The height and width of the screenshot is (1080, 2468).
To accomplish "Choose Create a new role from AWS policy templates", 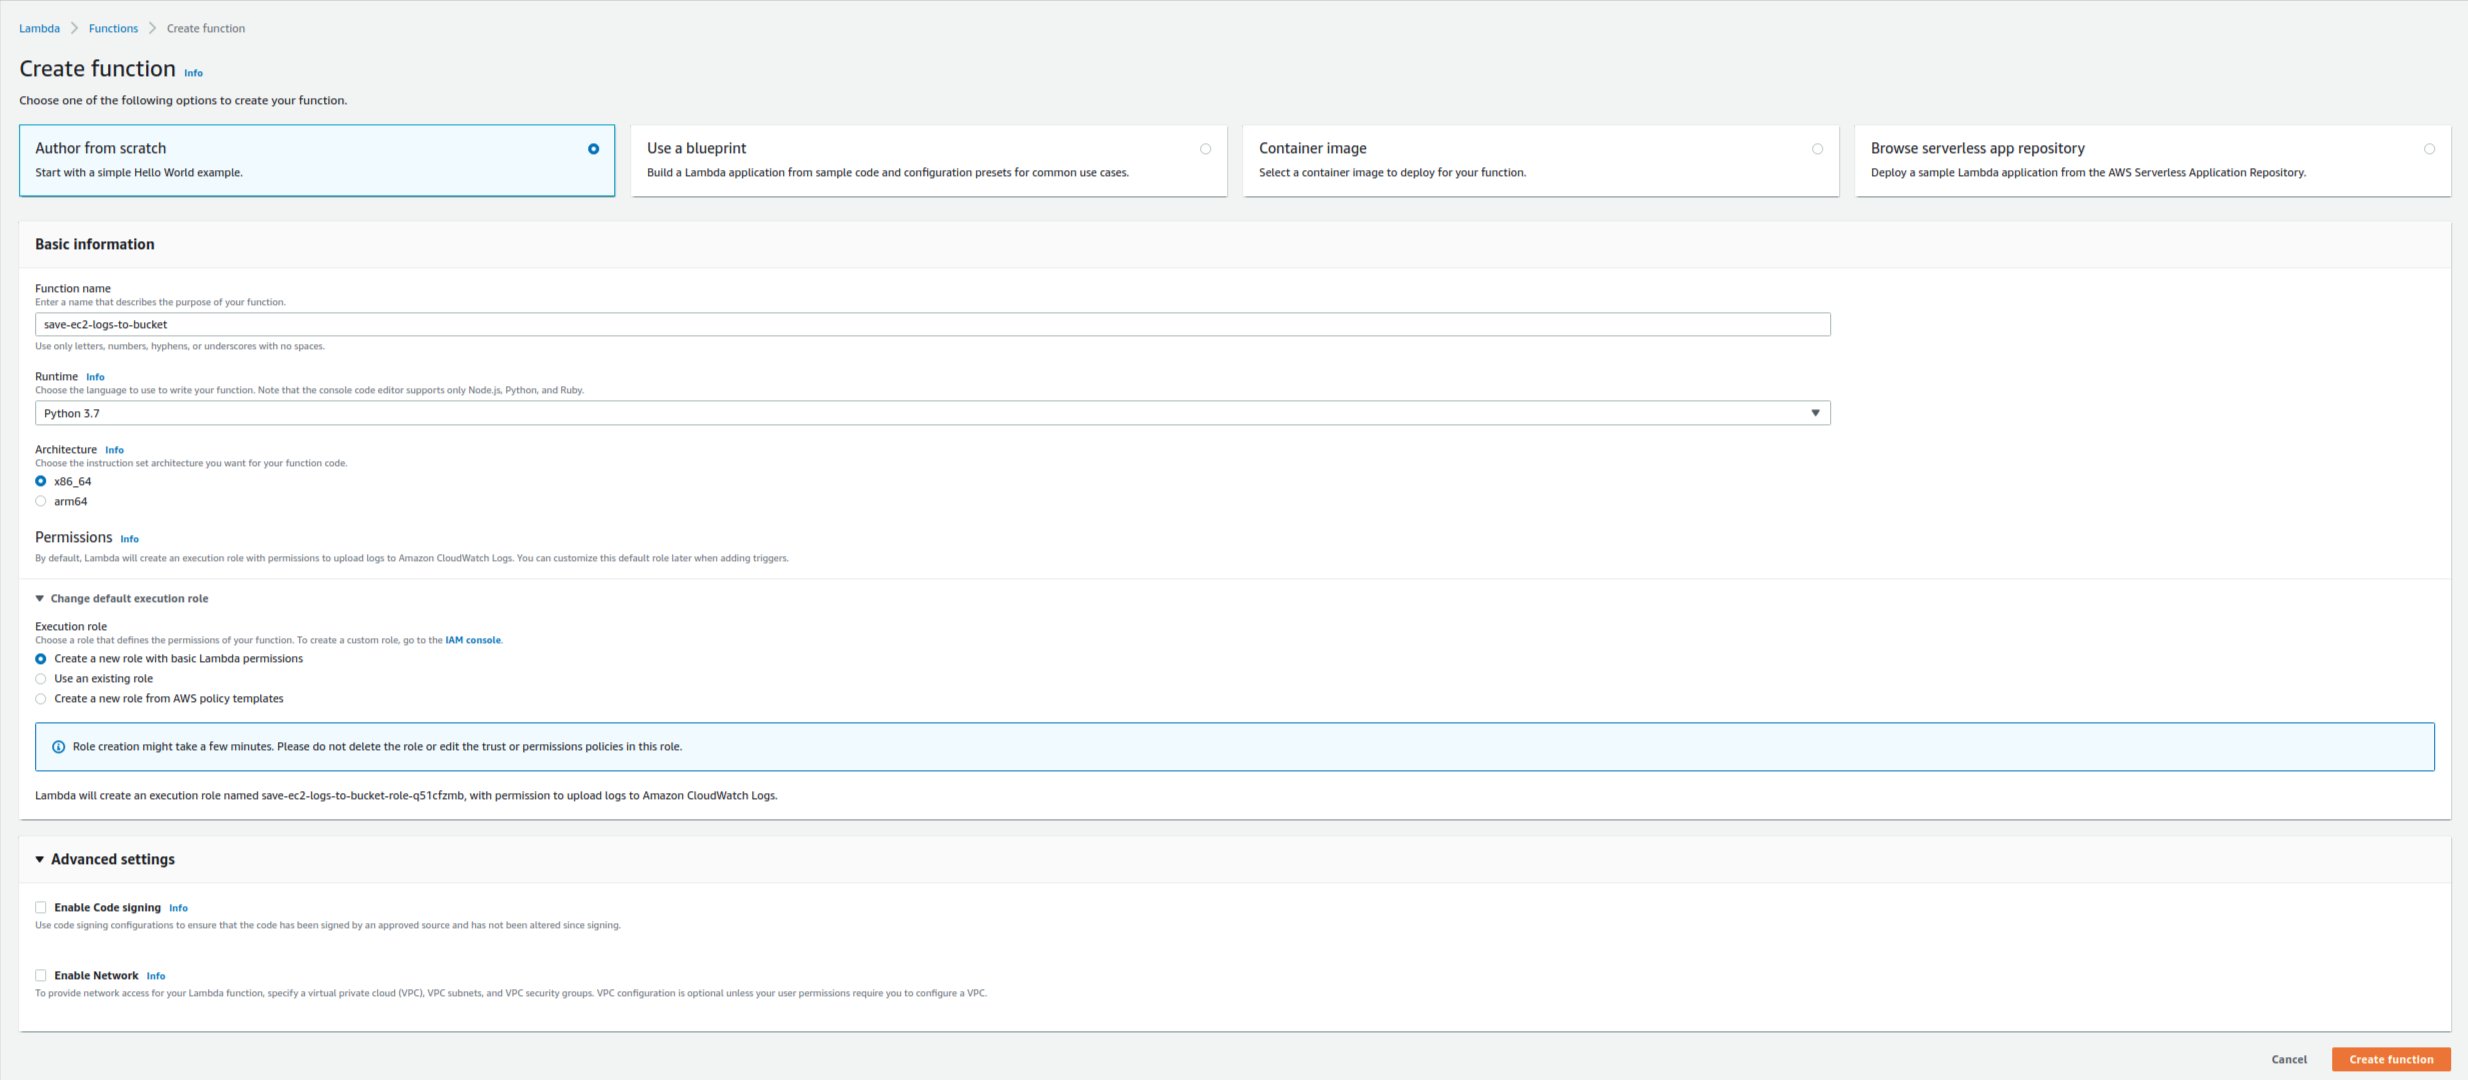I will click(x=41, y=699).
